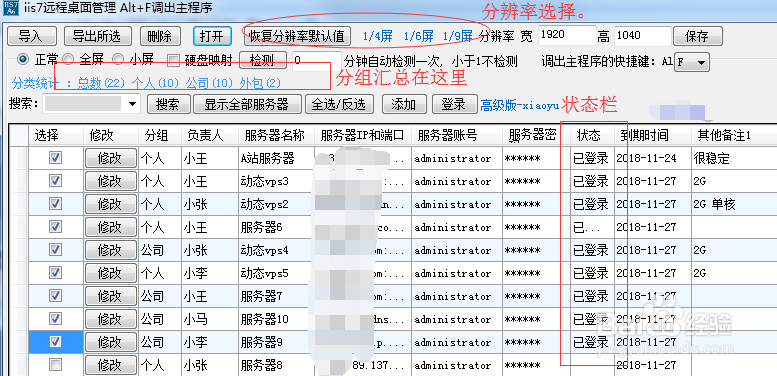This screenshot has width=777, height=376.
Task: Open the 搜索 combo box dropdown arrow
Action: [132, 104]
